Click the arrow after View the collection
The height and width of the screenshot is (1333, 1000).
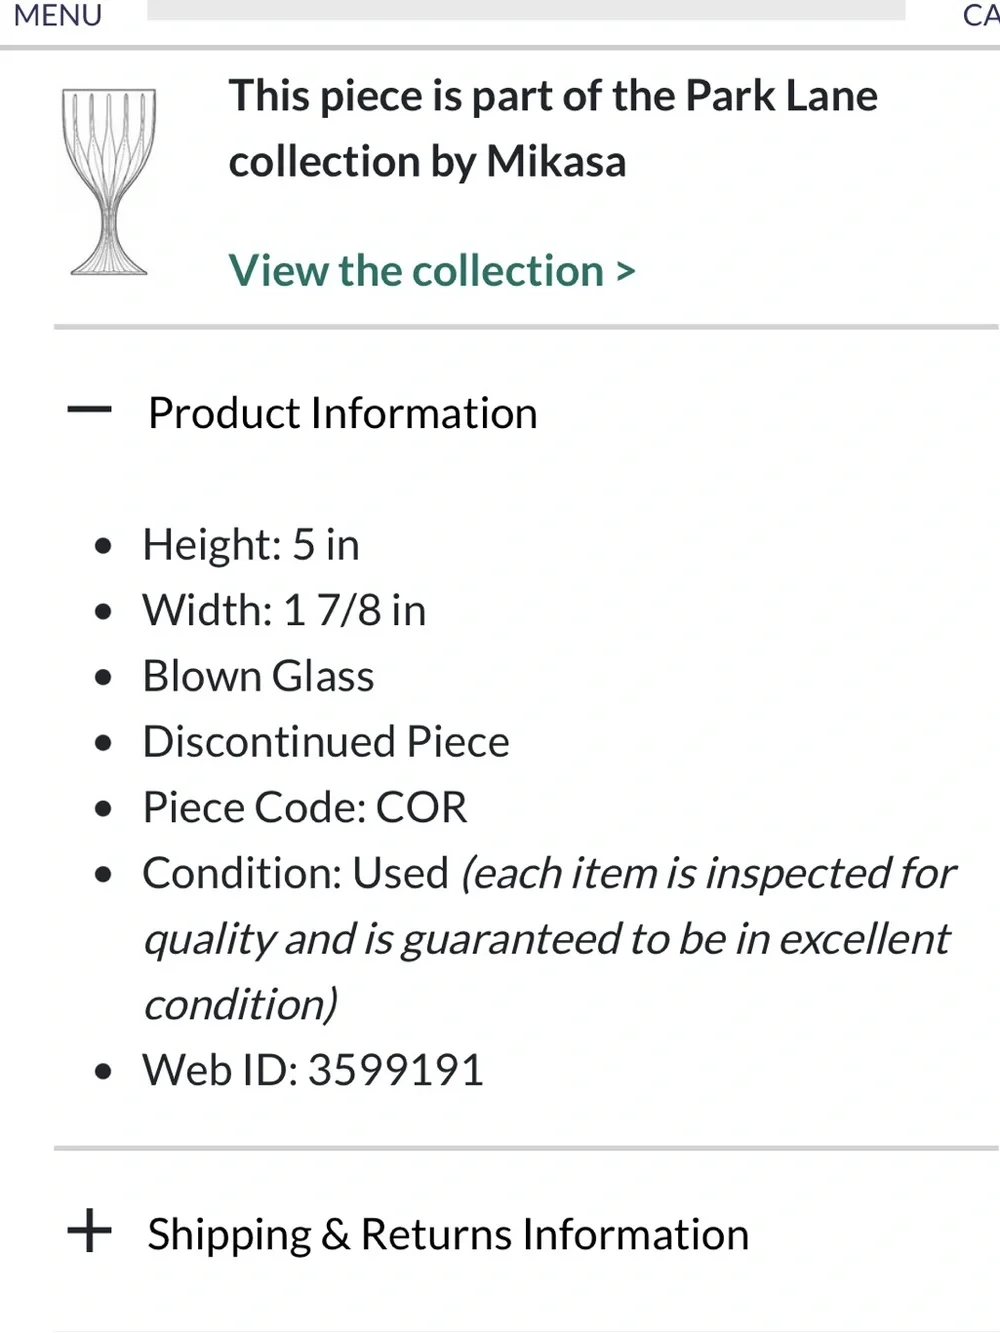[x=626, y=271]
